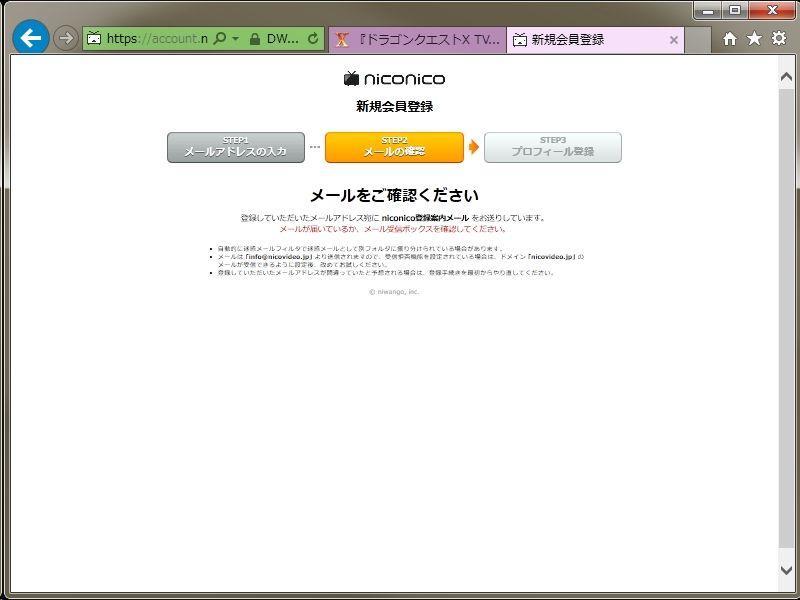This screenshot has width=800, height=600.
Task: Open a new tab with blank tab button
Action: [x=697, y=40]
